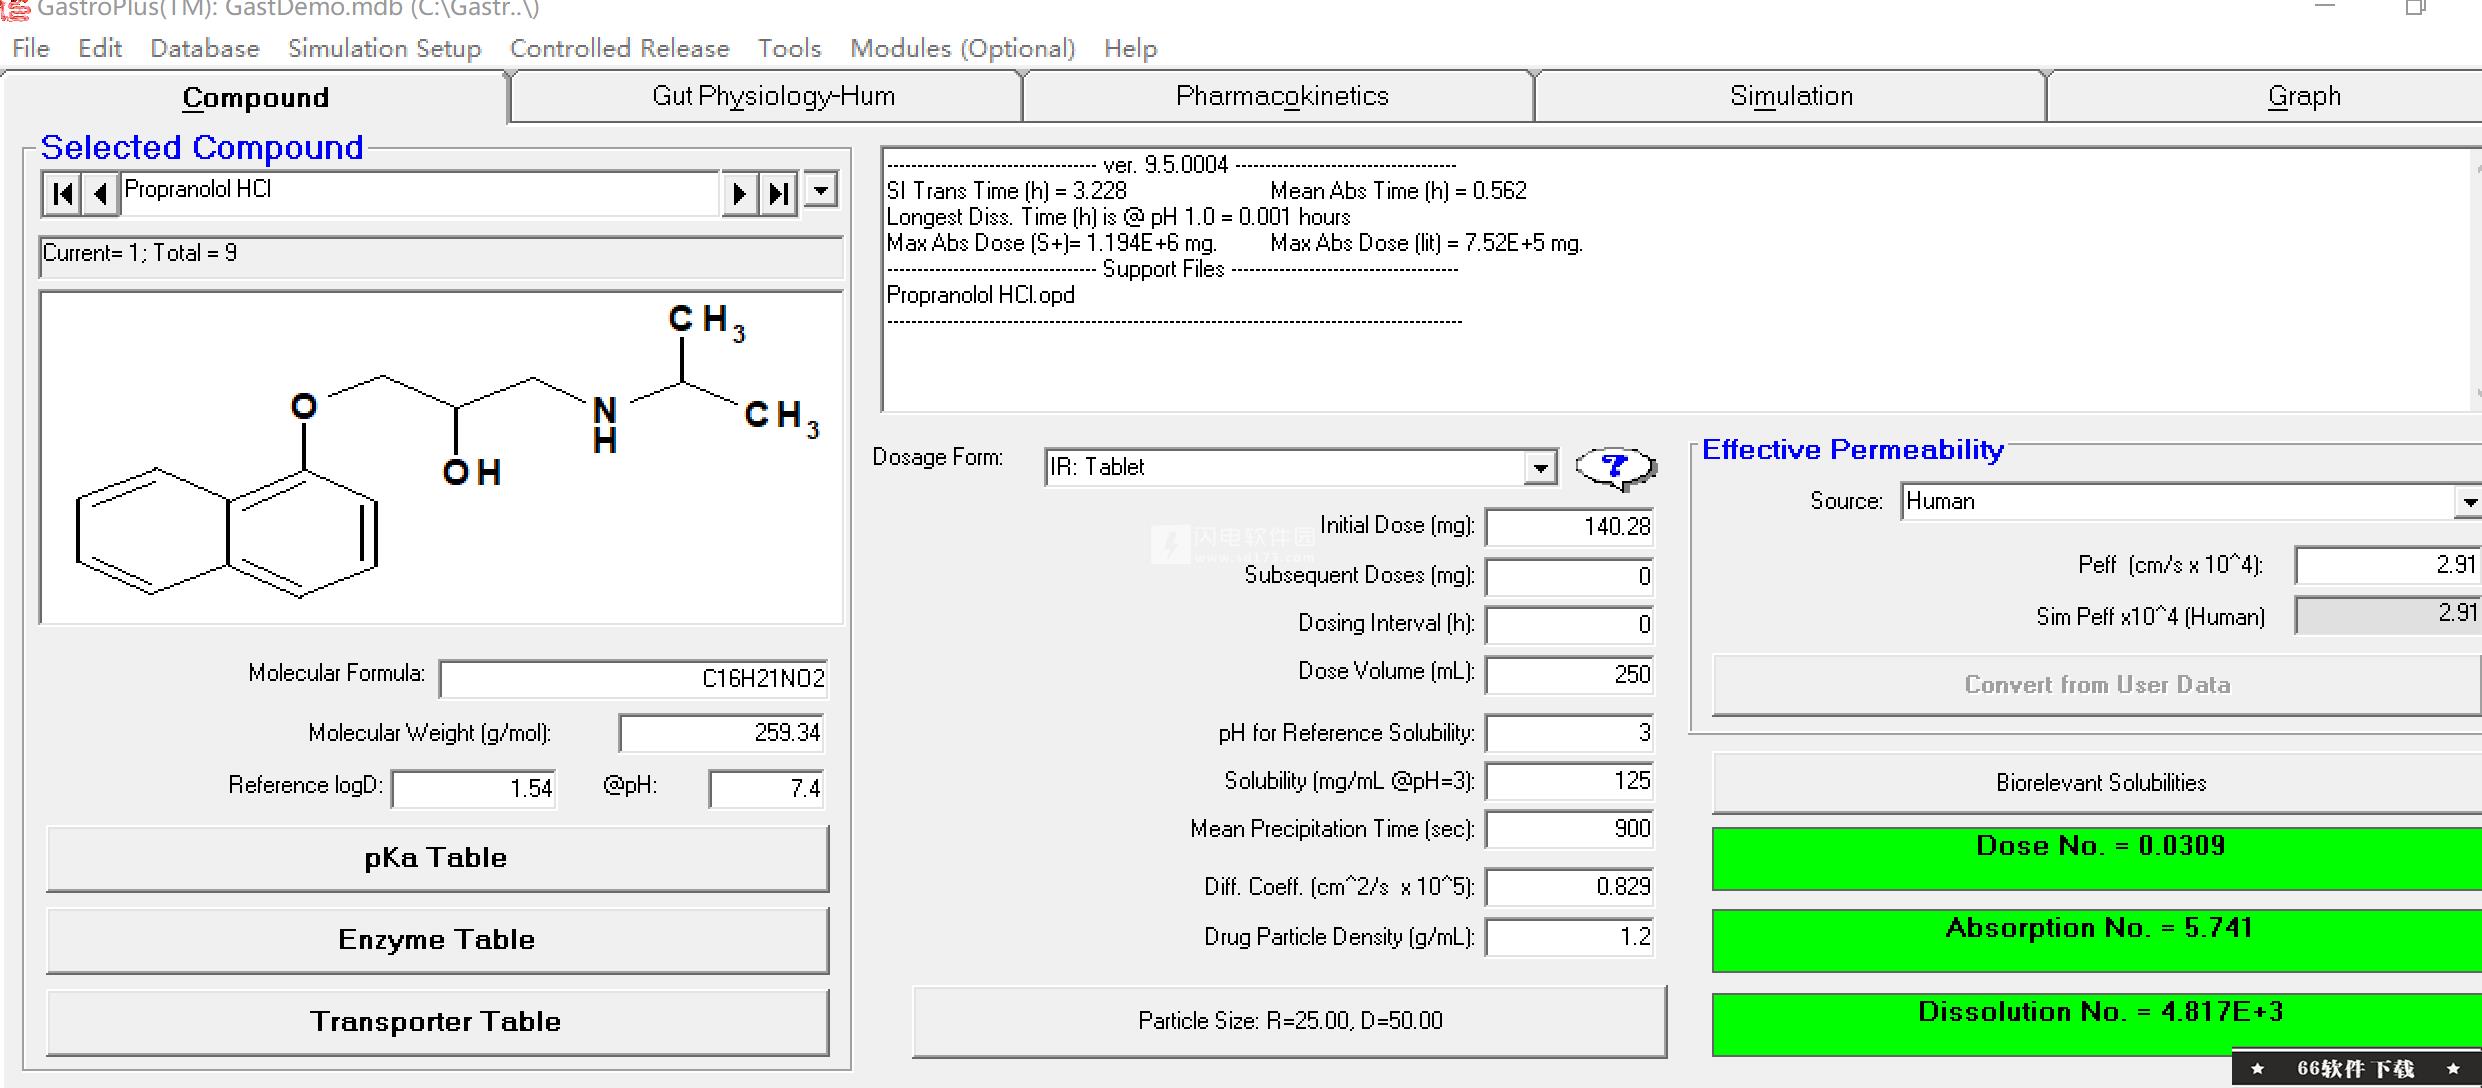Open the Edit menu
Image resolution: width=2482 pixels, height=1088 pixels.
(100, 48)
